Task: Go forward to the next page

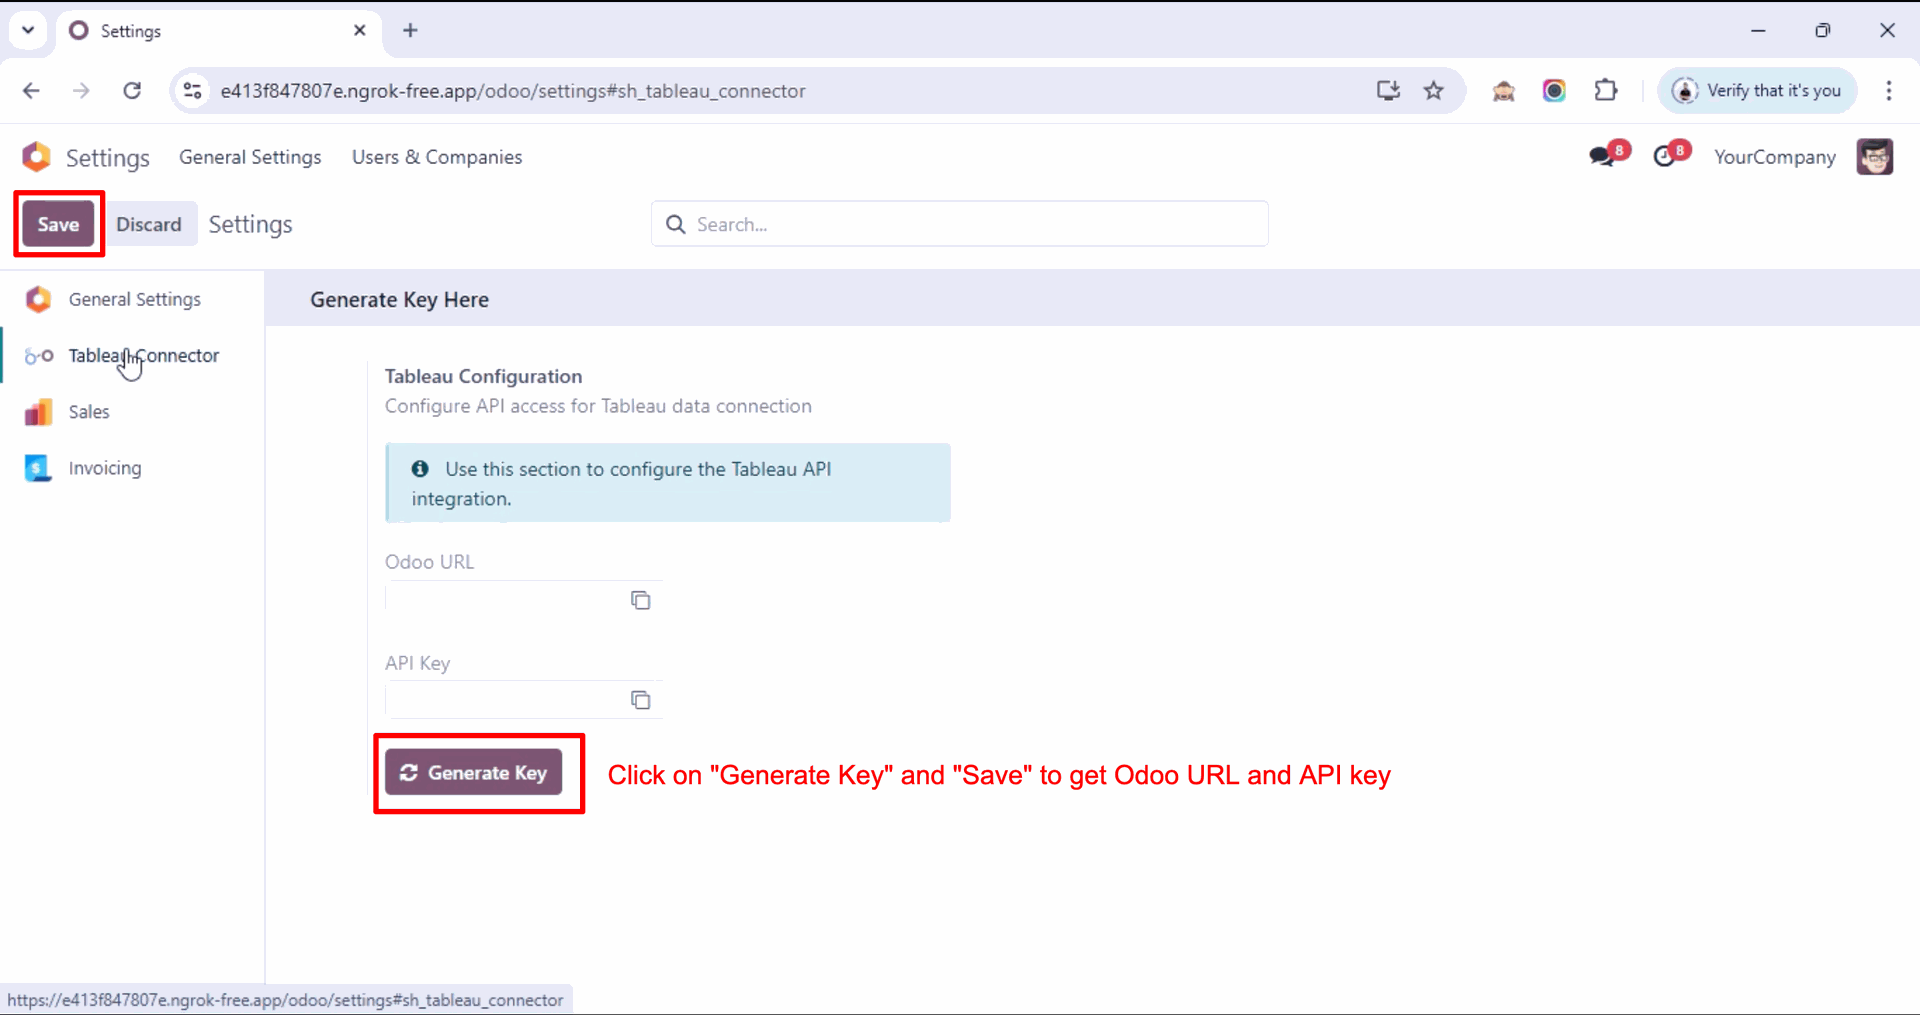Action: (x=82, y=91)
